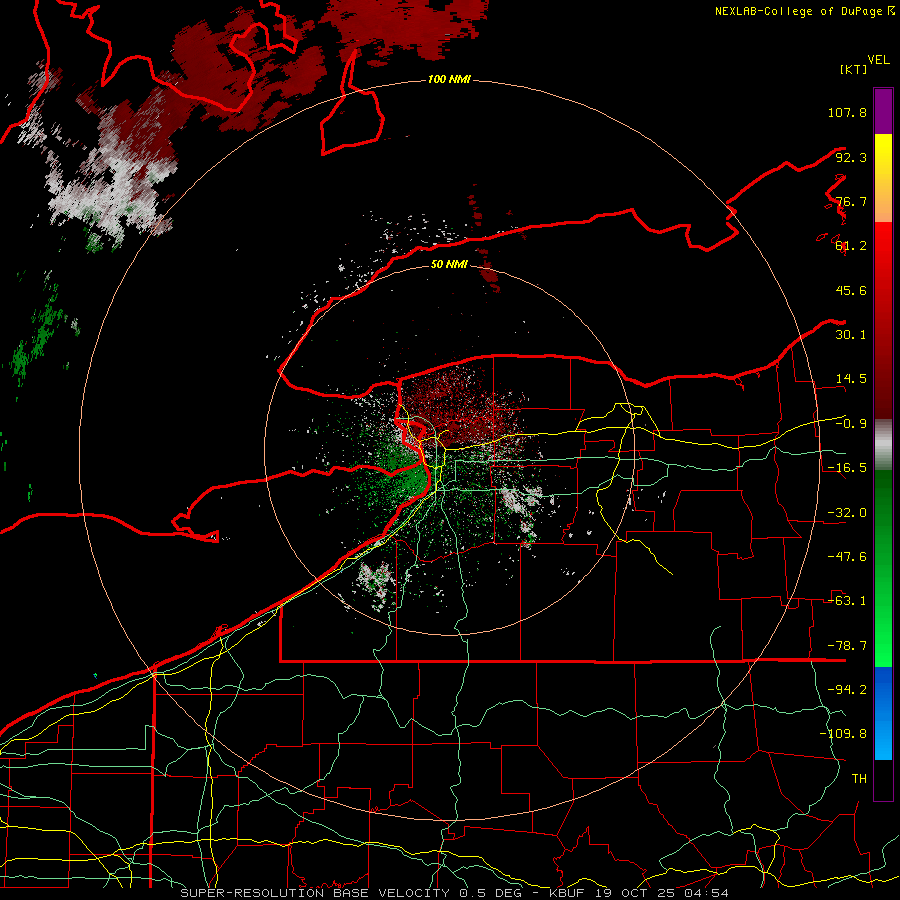Click the 45.6 legend value

851,290
